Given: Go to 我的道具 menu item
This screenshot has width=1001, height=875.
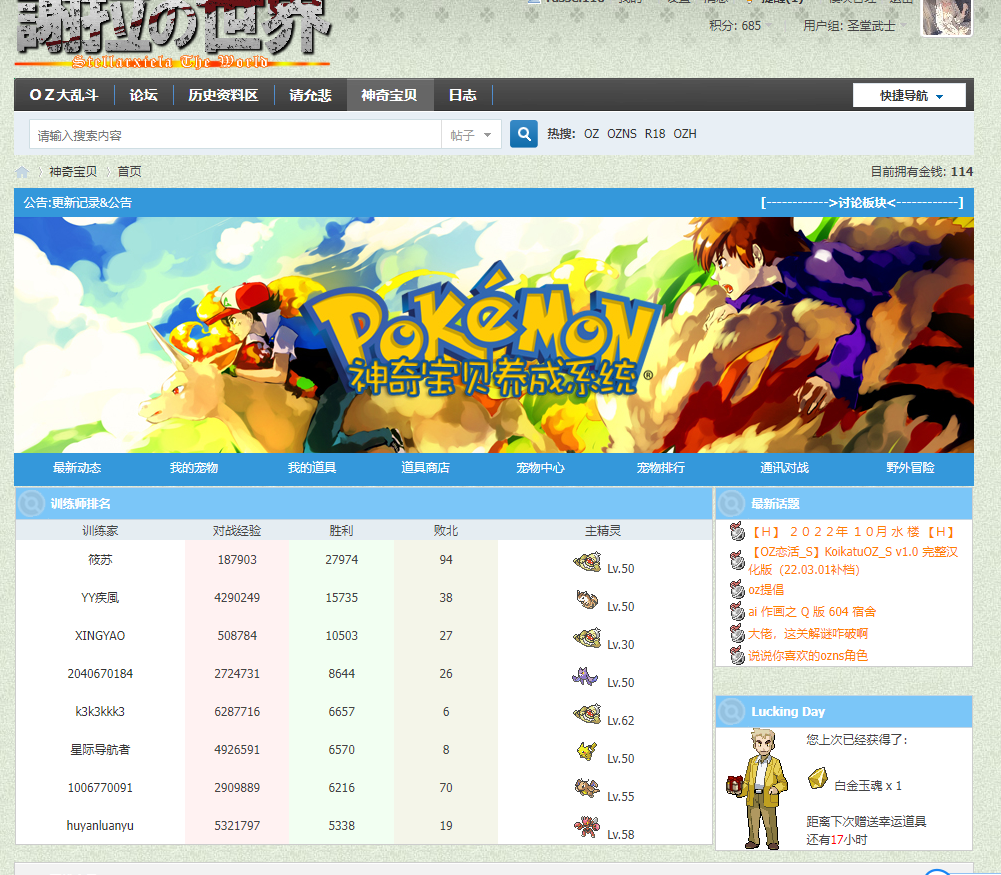Looking at the screenshot, I should tap(312, 468).
